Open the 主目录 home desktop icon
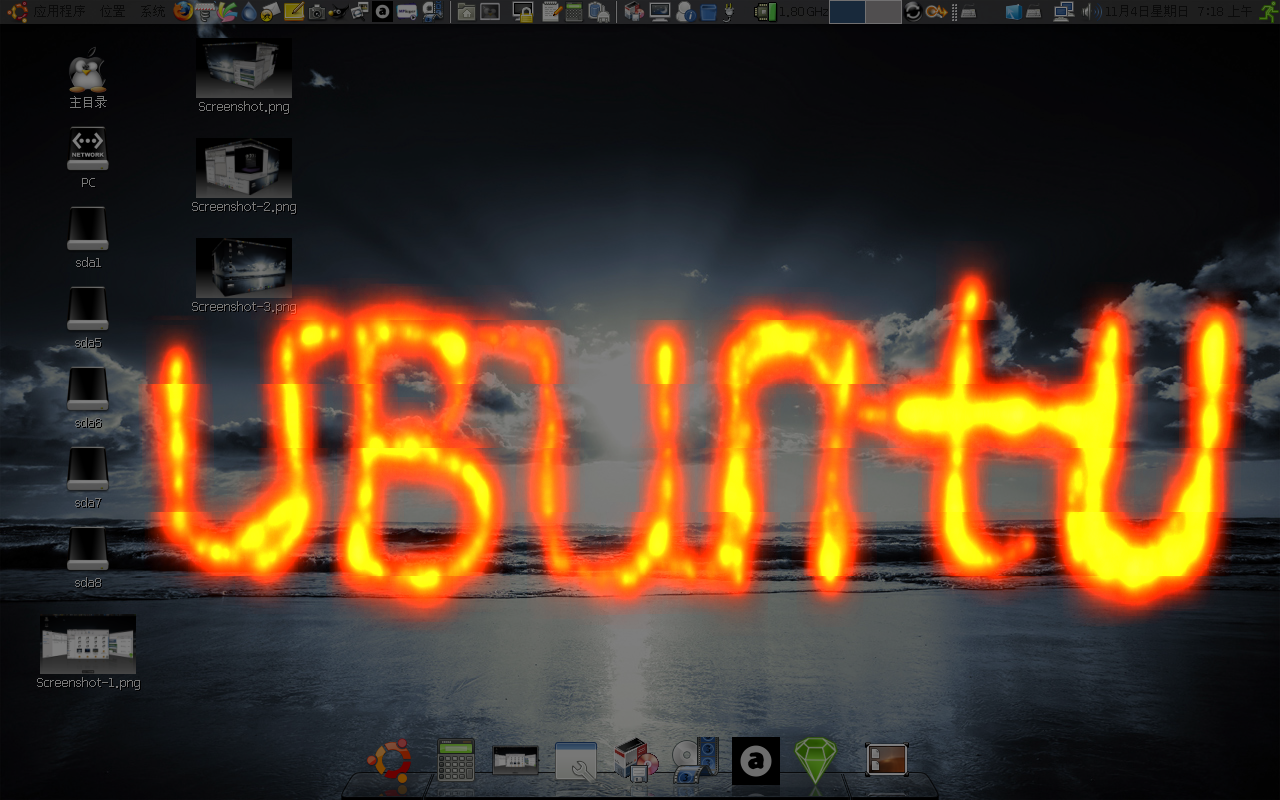This screenshot has height=800, width=1280. click(x=88, y=78)
